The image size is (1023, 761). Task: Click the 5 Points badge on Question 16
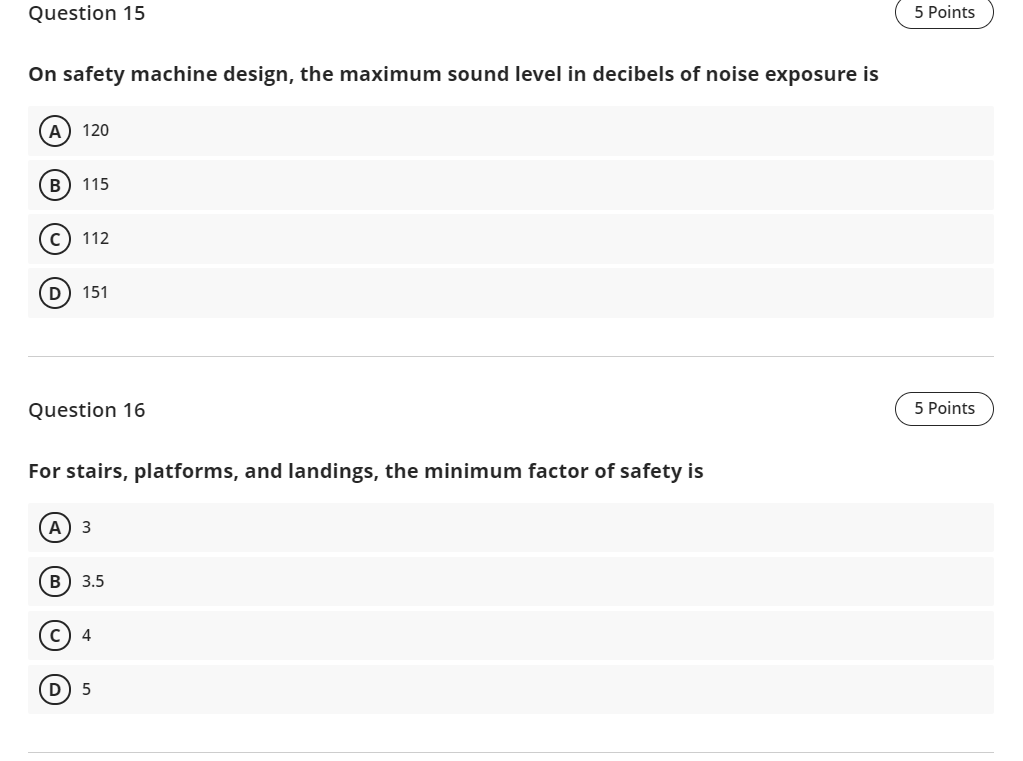pyautogui.click(x=944, y=408)
